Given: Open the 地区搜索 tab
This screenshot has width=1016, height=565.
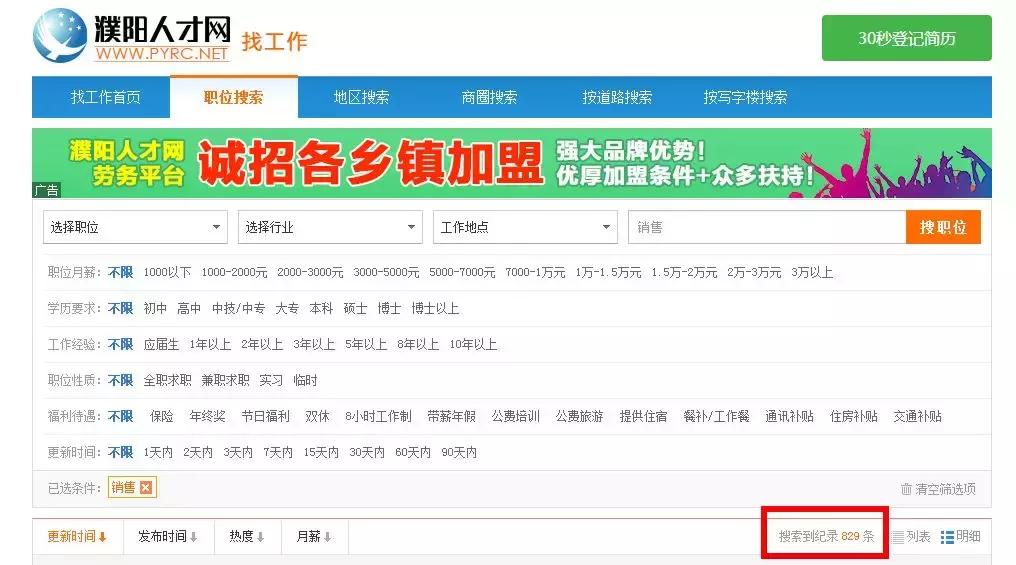Looking at the screenshot, I should coord(362,97).
